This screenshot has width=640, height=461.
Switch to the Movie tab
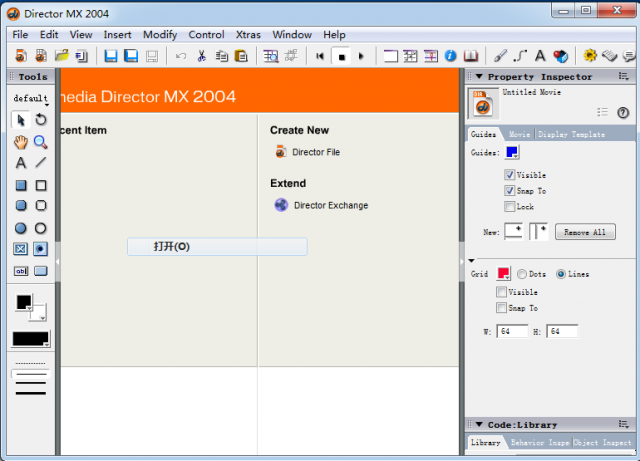coord(520,134)
